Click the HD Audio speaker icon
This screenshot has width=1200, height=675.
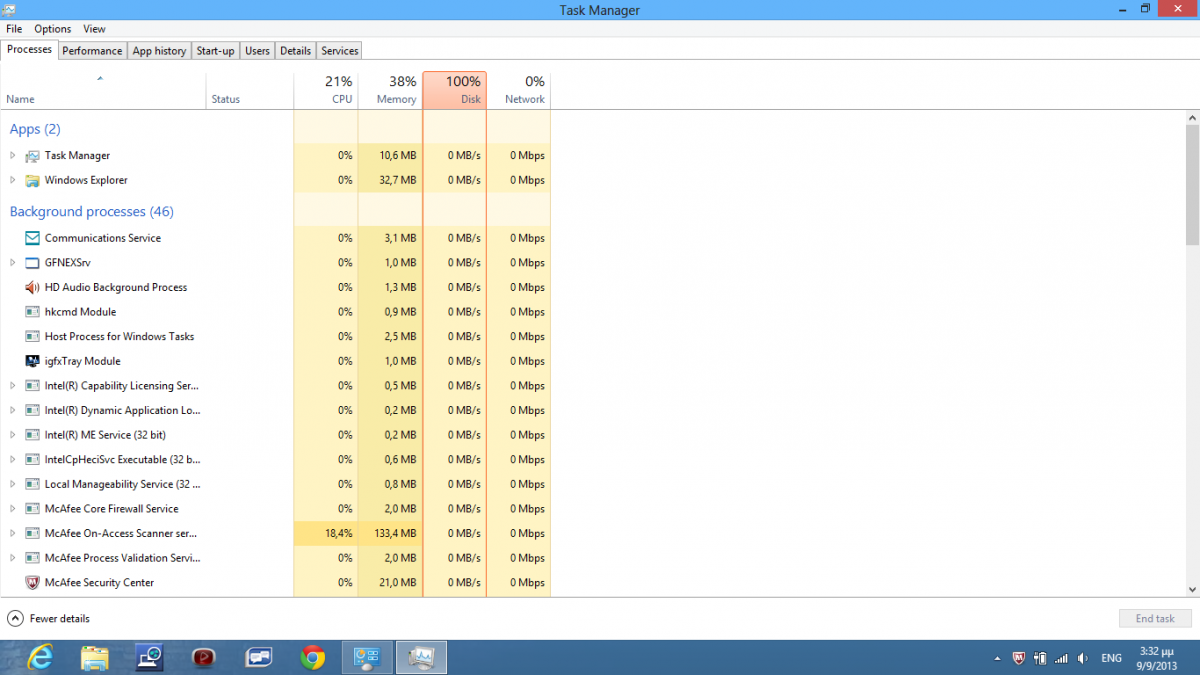click(x=31, y=287)
